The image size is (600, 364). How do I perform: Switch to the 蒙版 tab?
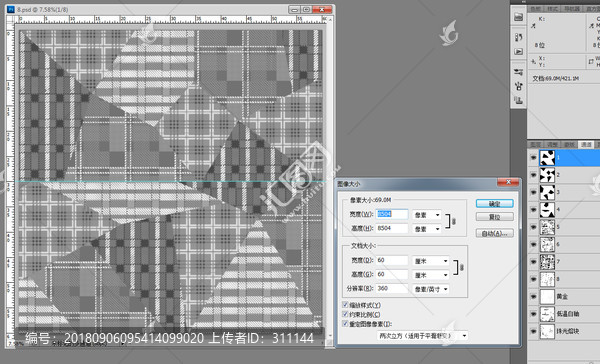click(569, 144)
